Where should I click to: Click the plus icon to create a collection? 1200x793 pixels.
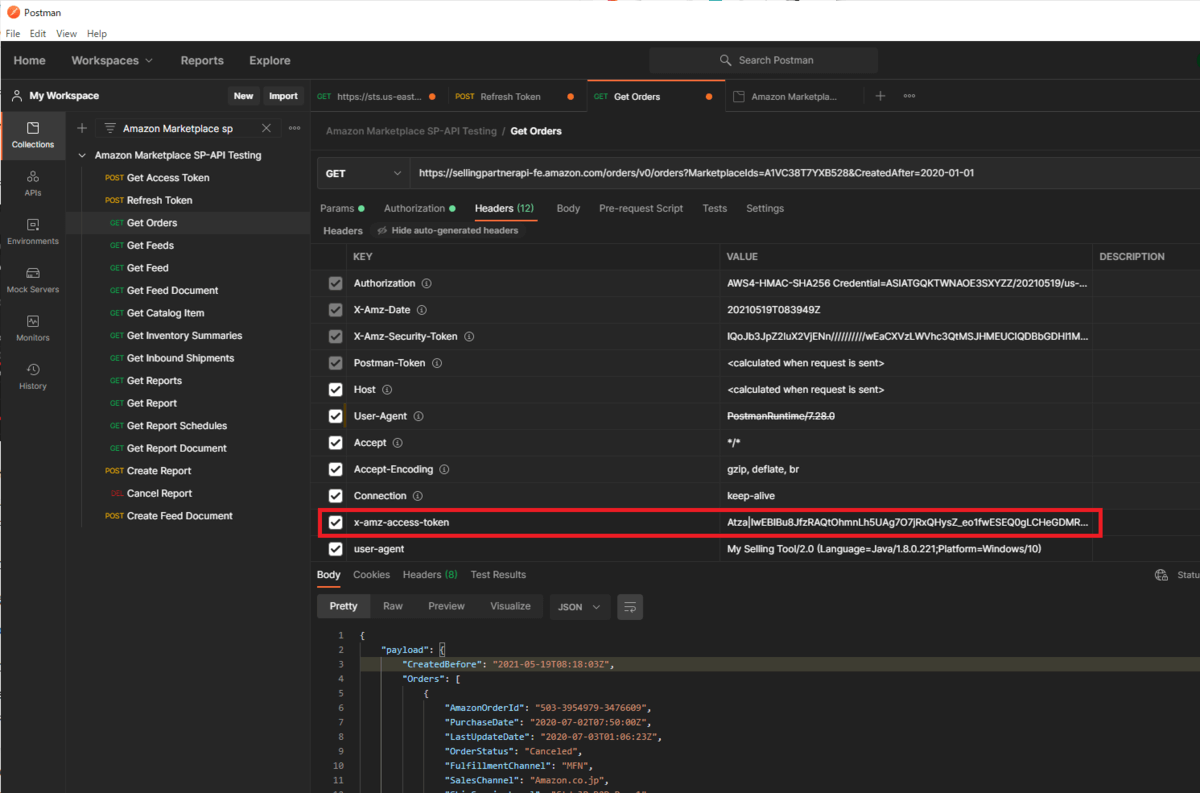(x=82, y=128)
